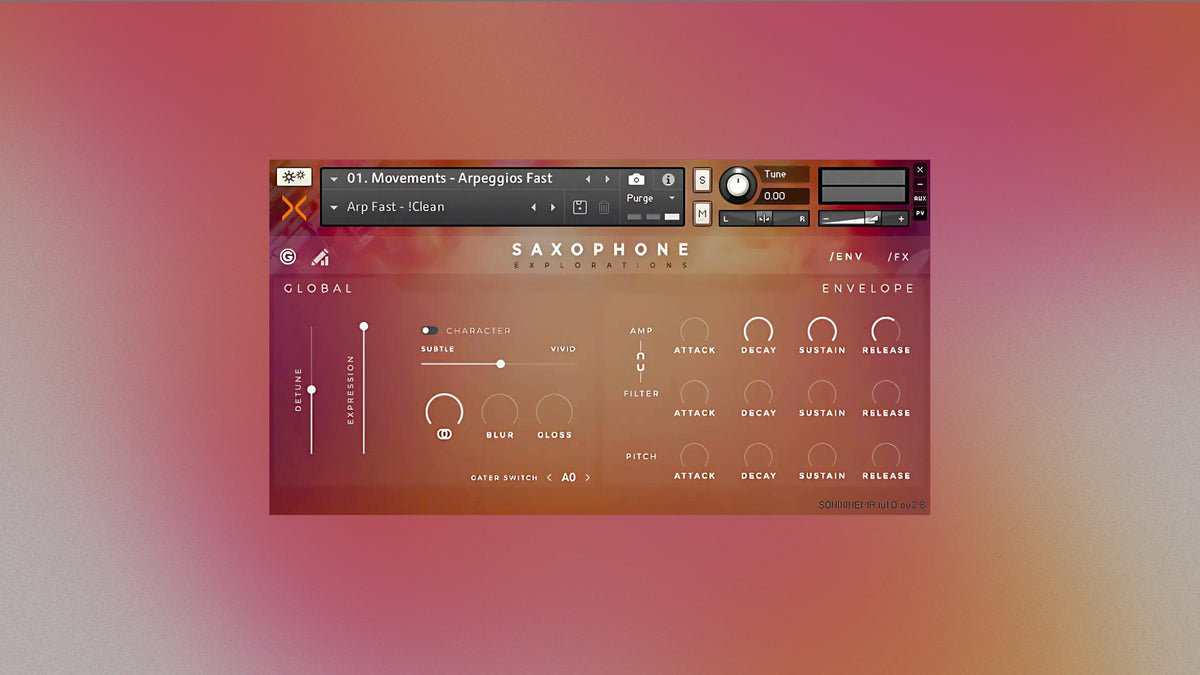This screenshot has width=1200, height=675.
Task: Click the AMP Attack knob
Action: coord(694,331)
